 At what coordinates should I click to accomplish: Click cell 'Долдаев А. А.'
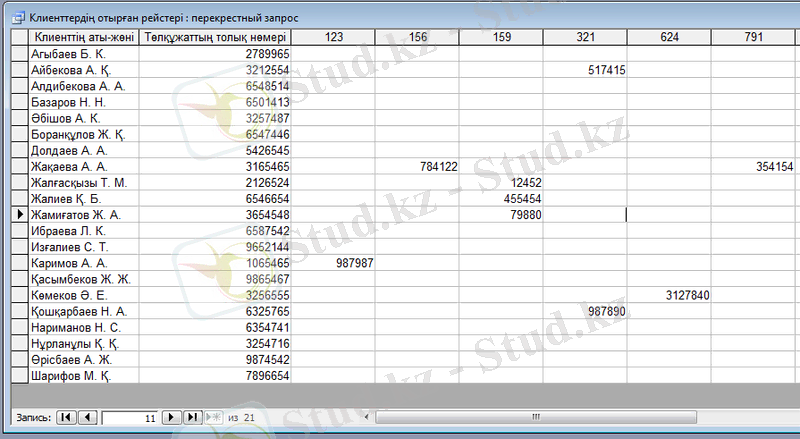point(84,151)
